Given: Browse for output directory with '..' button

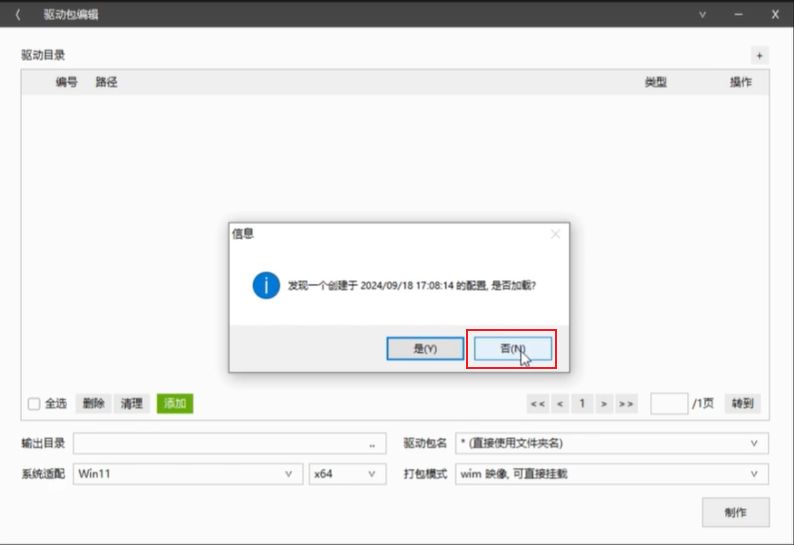Looking at the screenshot, I should 372,444.
